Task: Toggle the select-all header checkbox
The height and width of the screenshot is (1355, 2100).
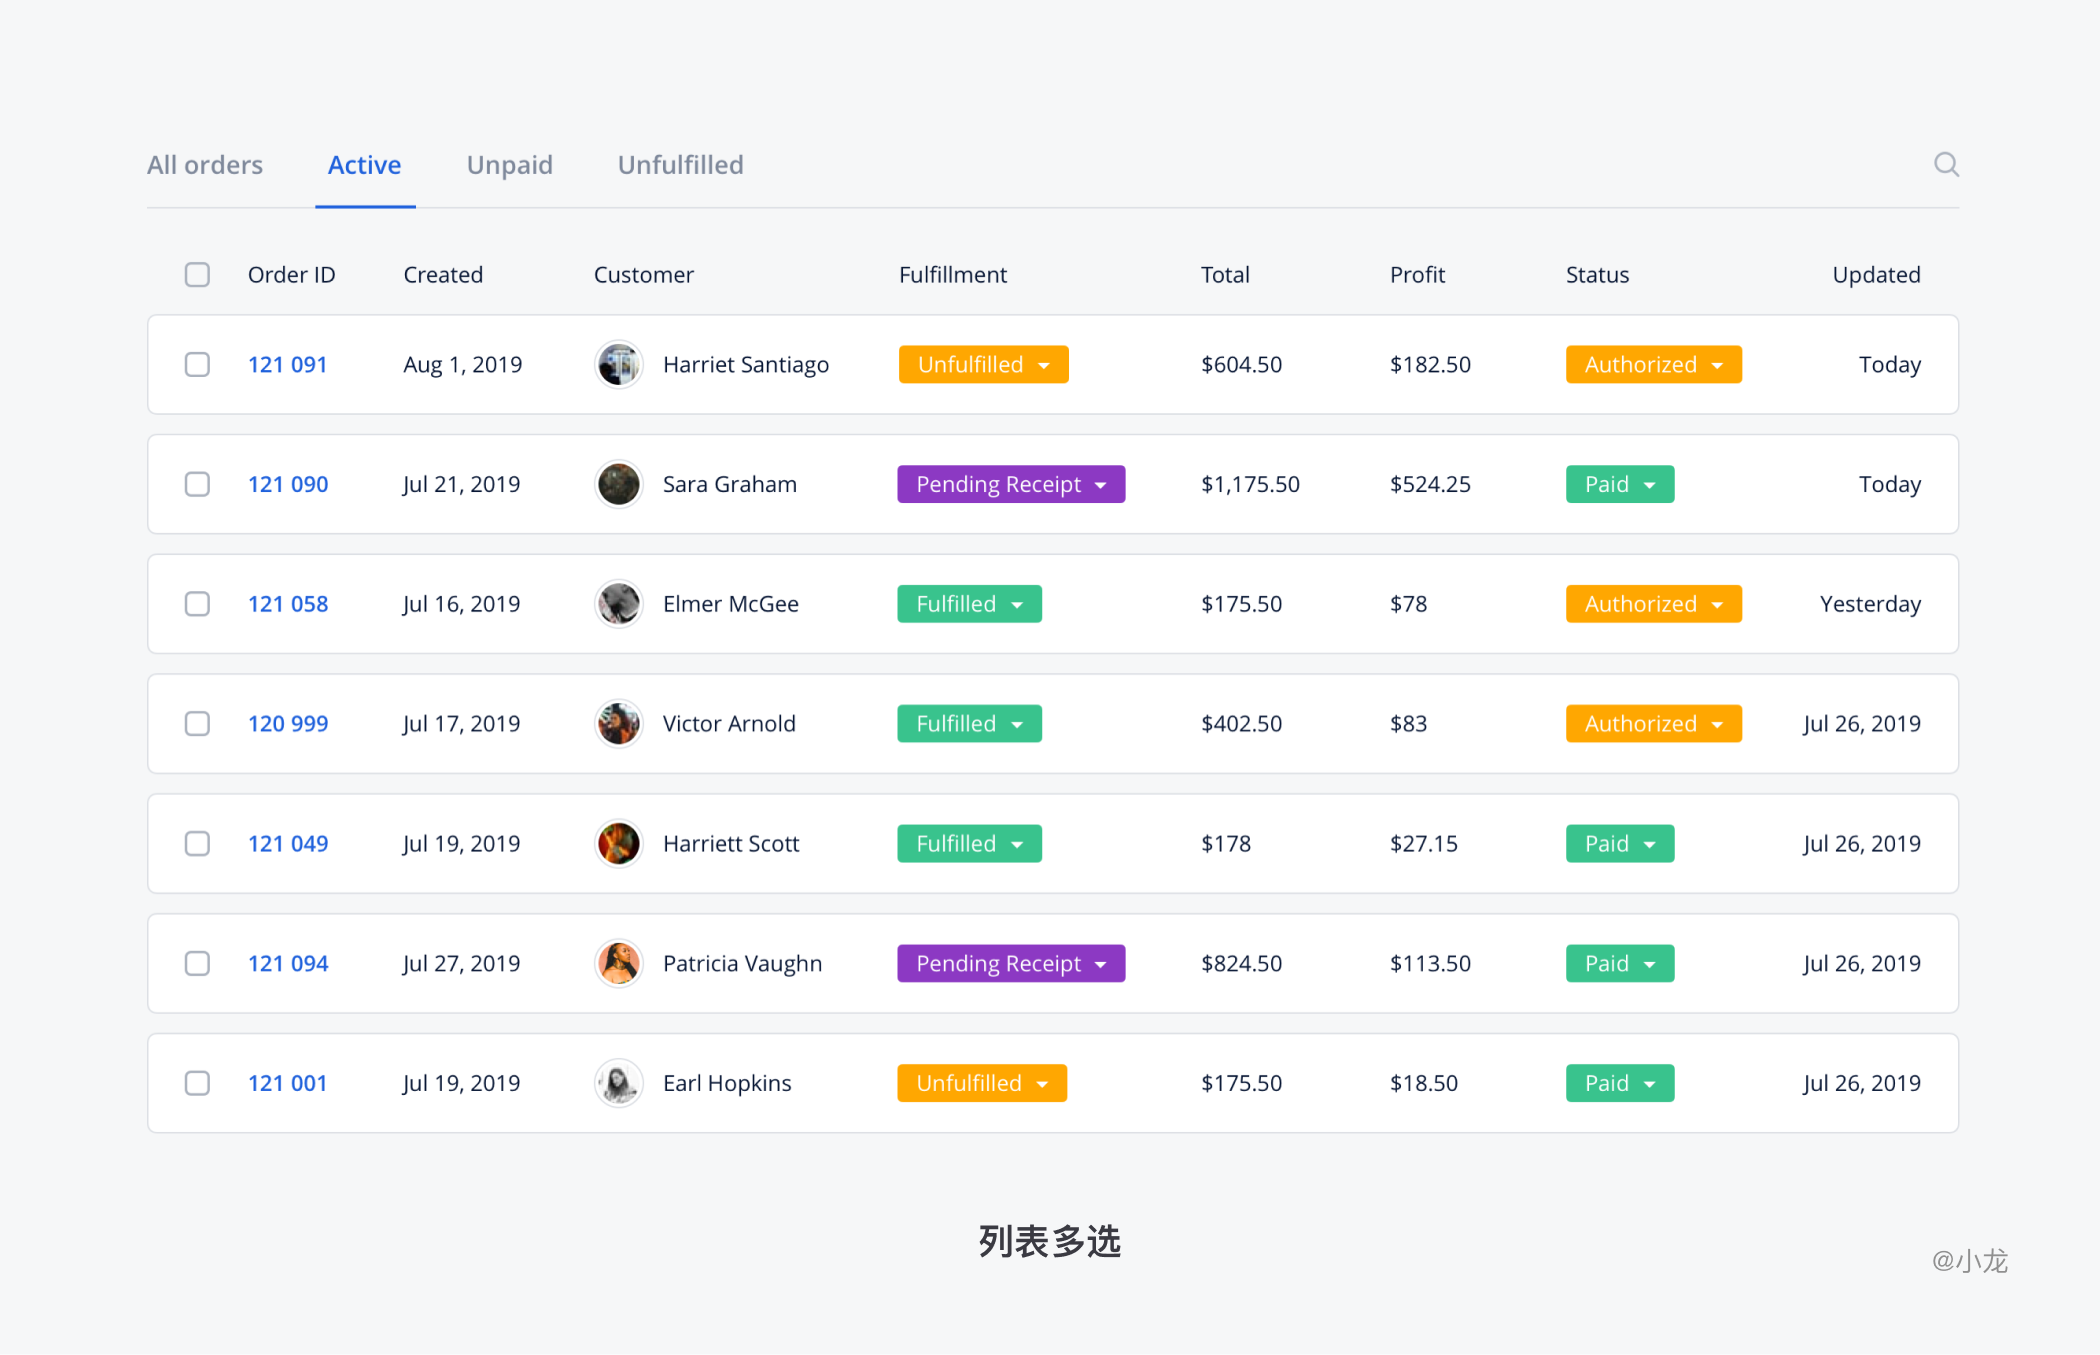Action: [197, 275]
